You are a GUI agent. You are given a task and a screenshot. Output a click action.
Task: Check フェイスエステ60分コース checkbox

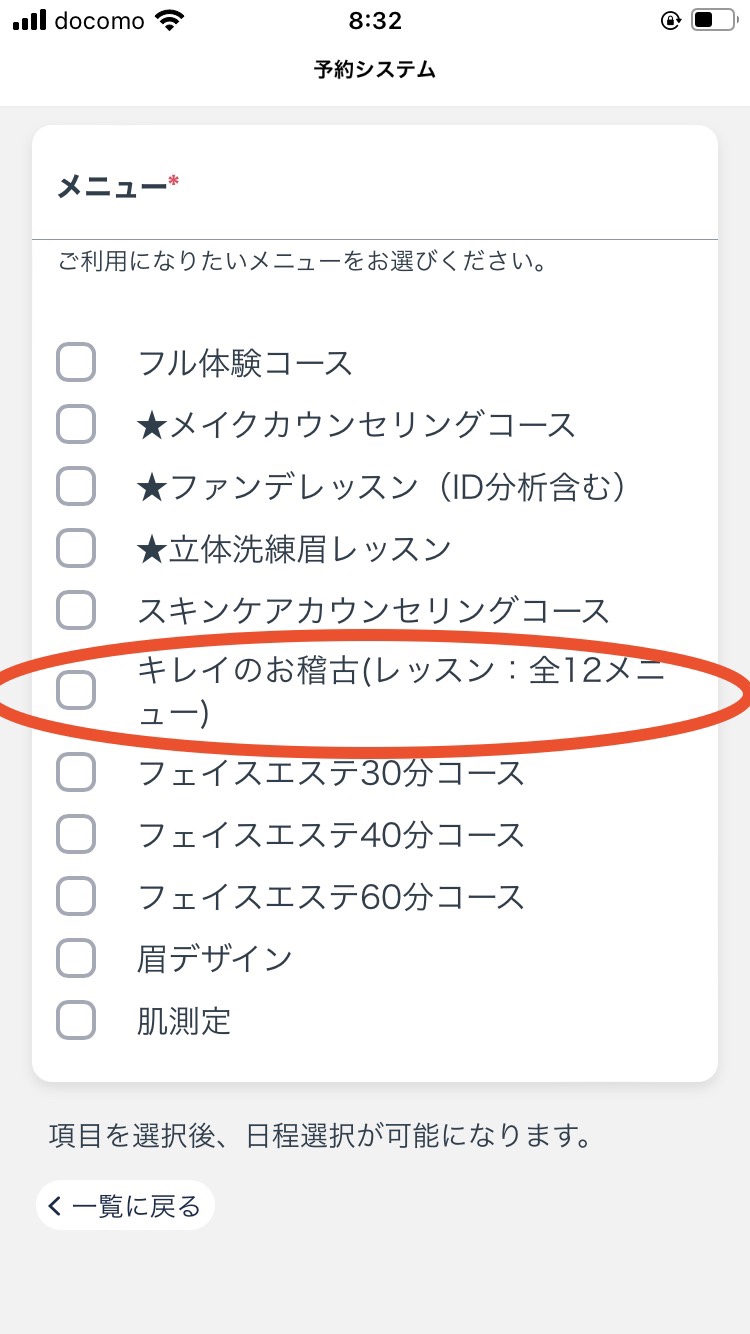pyautogui.click(x=76, y=896)
